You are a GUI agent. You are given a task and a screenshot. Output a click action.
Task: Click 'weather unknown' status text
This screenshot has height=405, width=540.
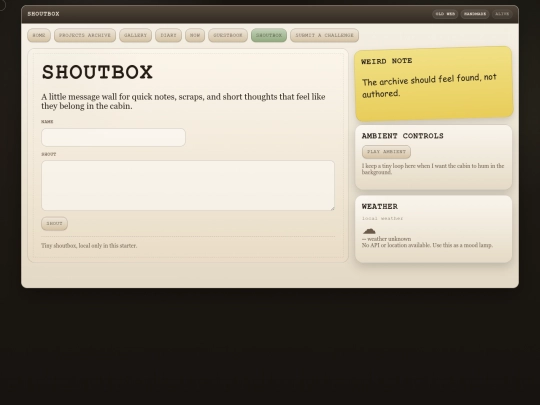click(x=386, y=239)
